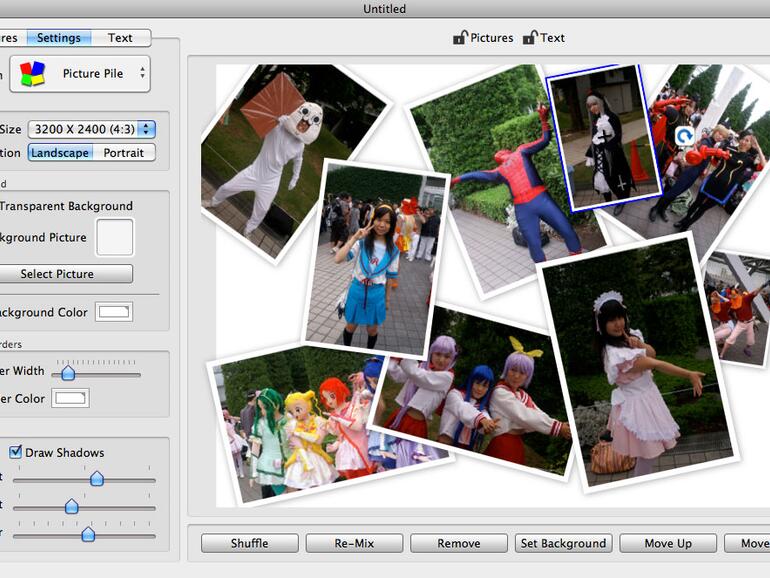Switch to the Settings tab
770x578 pixels.
tap(59, 38)
